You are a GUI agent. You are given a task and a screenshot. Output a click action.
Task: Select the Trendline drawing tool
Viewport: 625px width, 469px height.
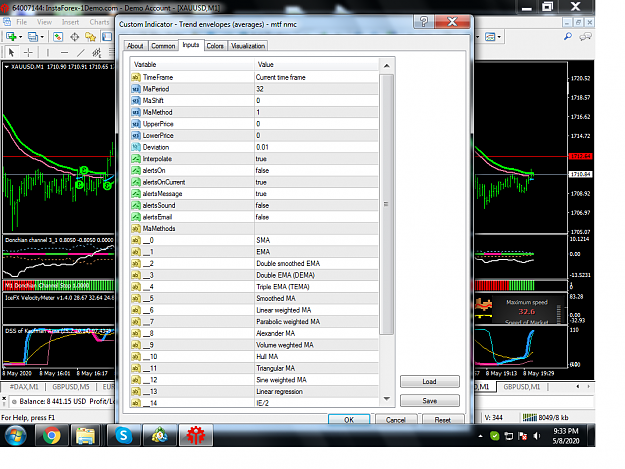pyautogui.click(x=81, y=52)
